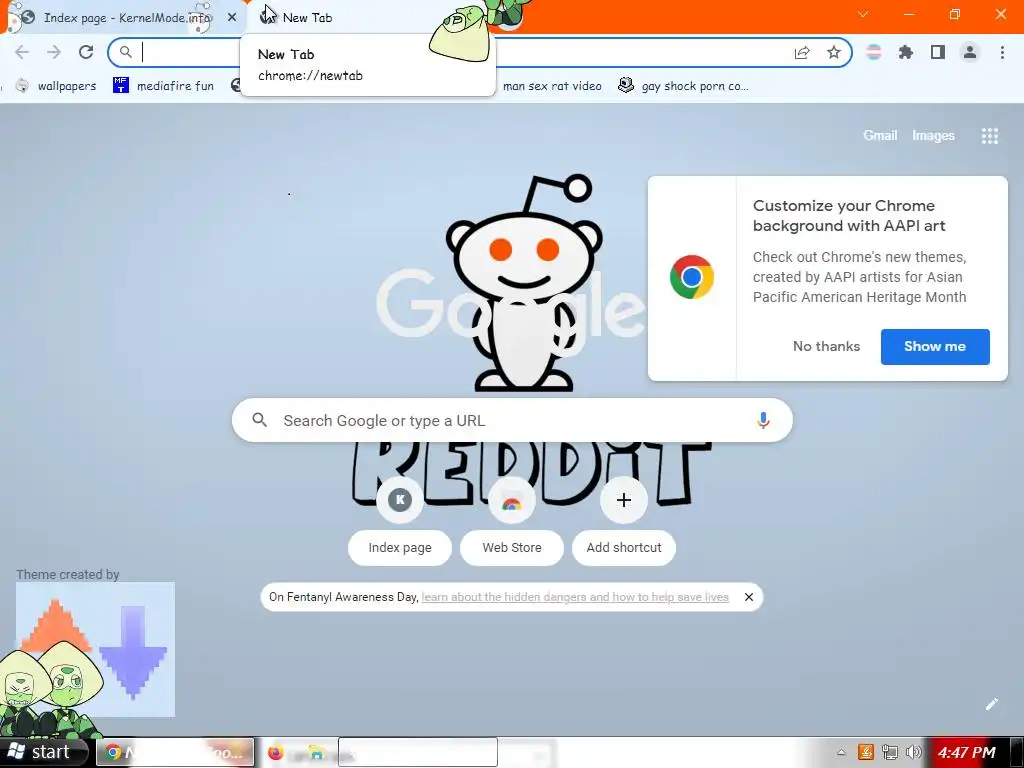The width and height of the screenshot is (1024, 768).
Task: Open the Windows start menu
Action: tap(43, 752)
